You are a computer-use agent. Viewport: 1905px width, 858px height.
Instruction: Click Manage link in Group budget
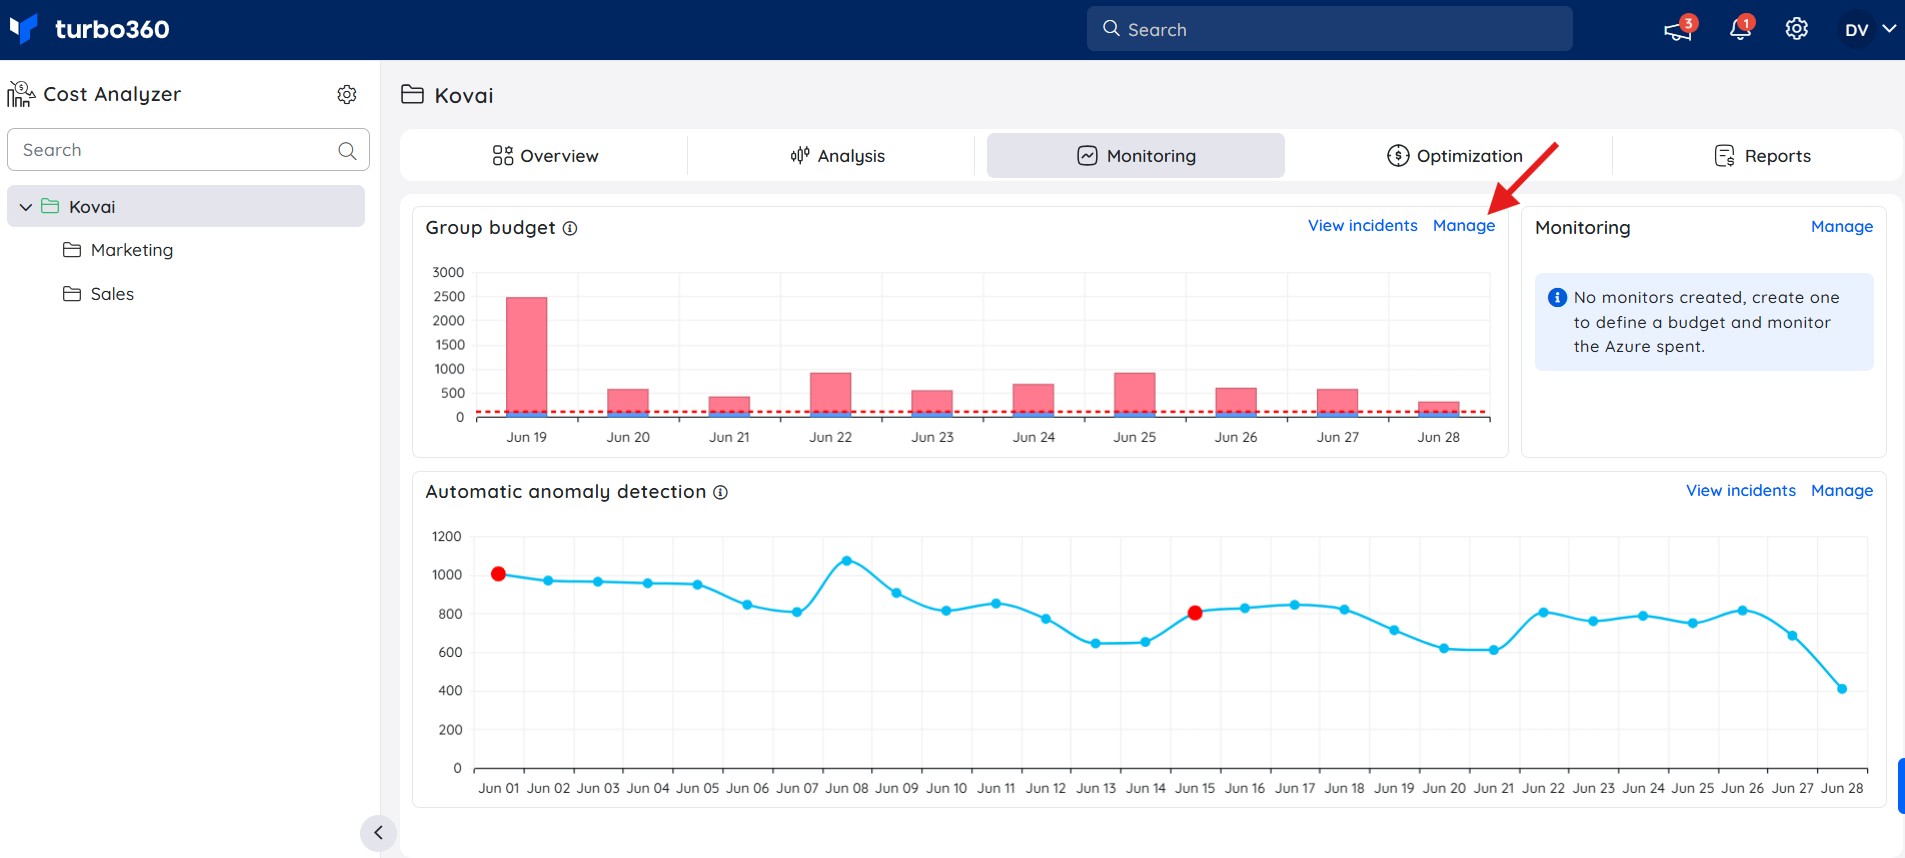(1464, 226)
